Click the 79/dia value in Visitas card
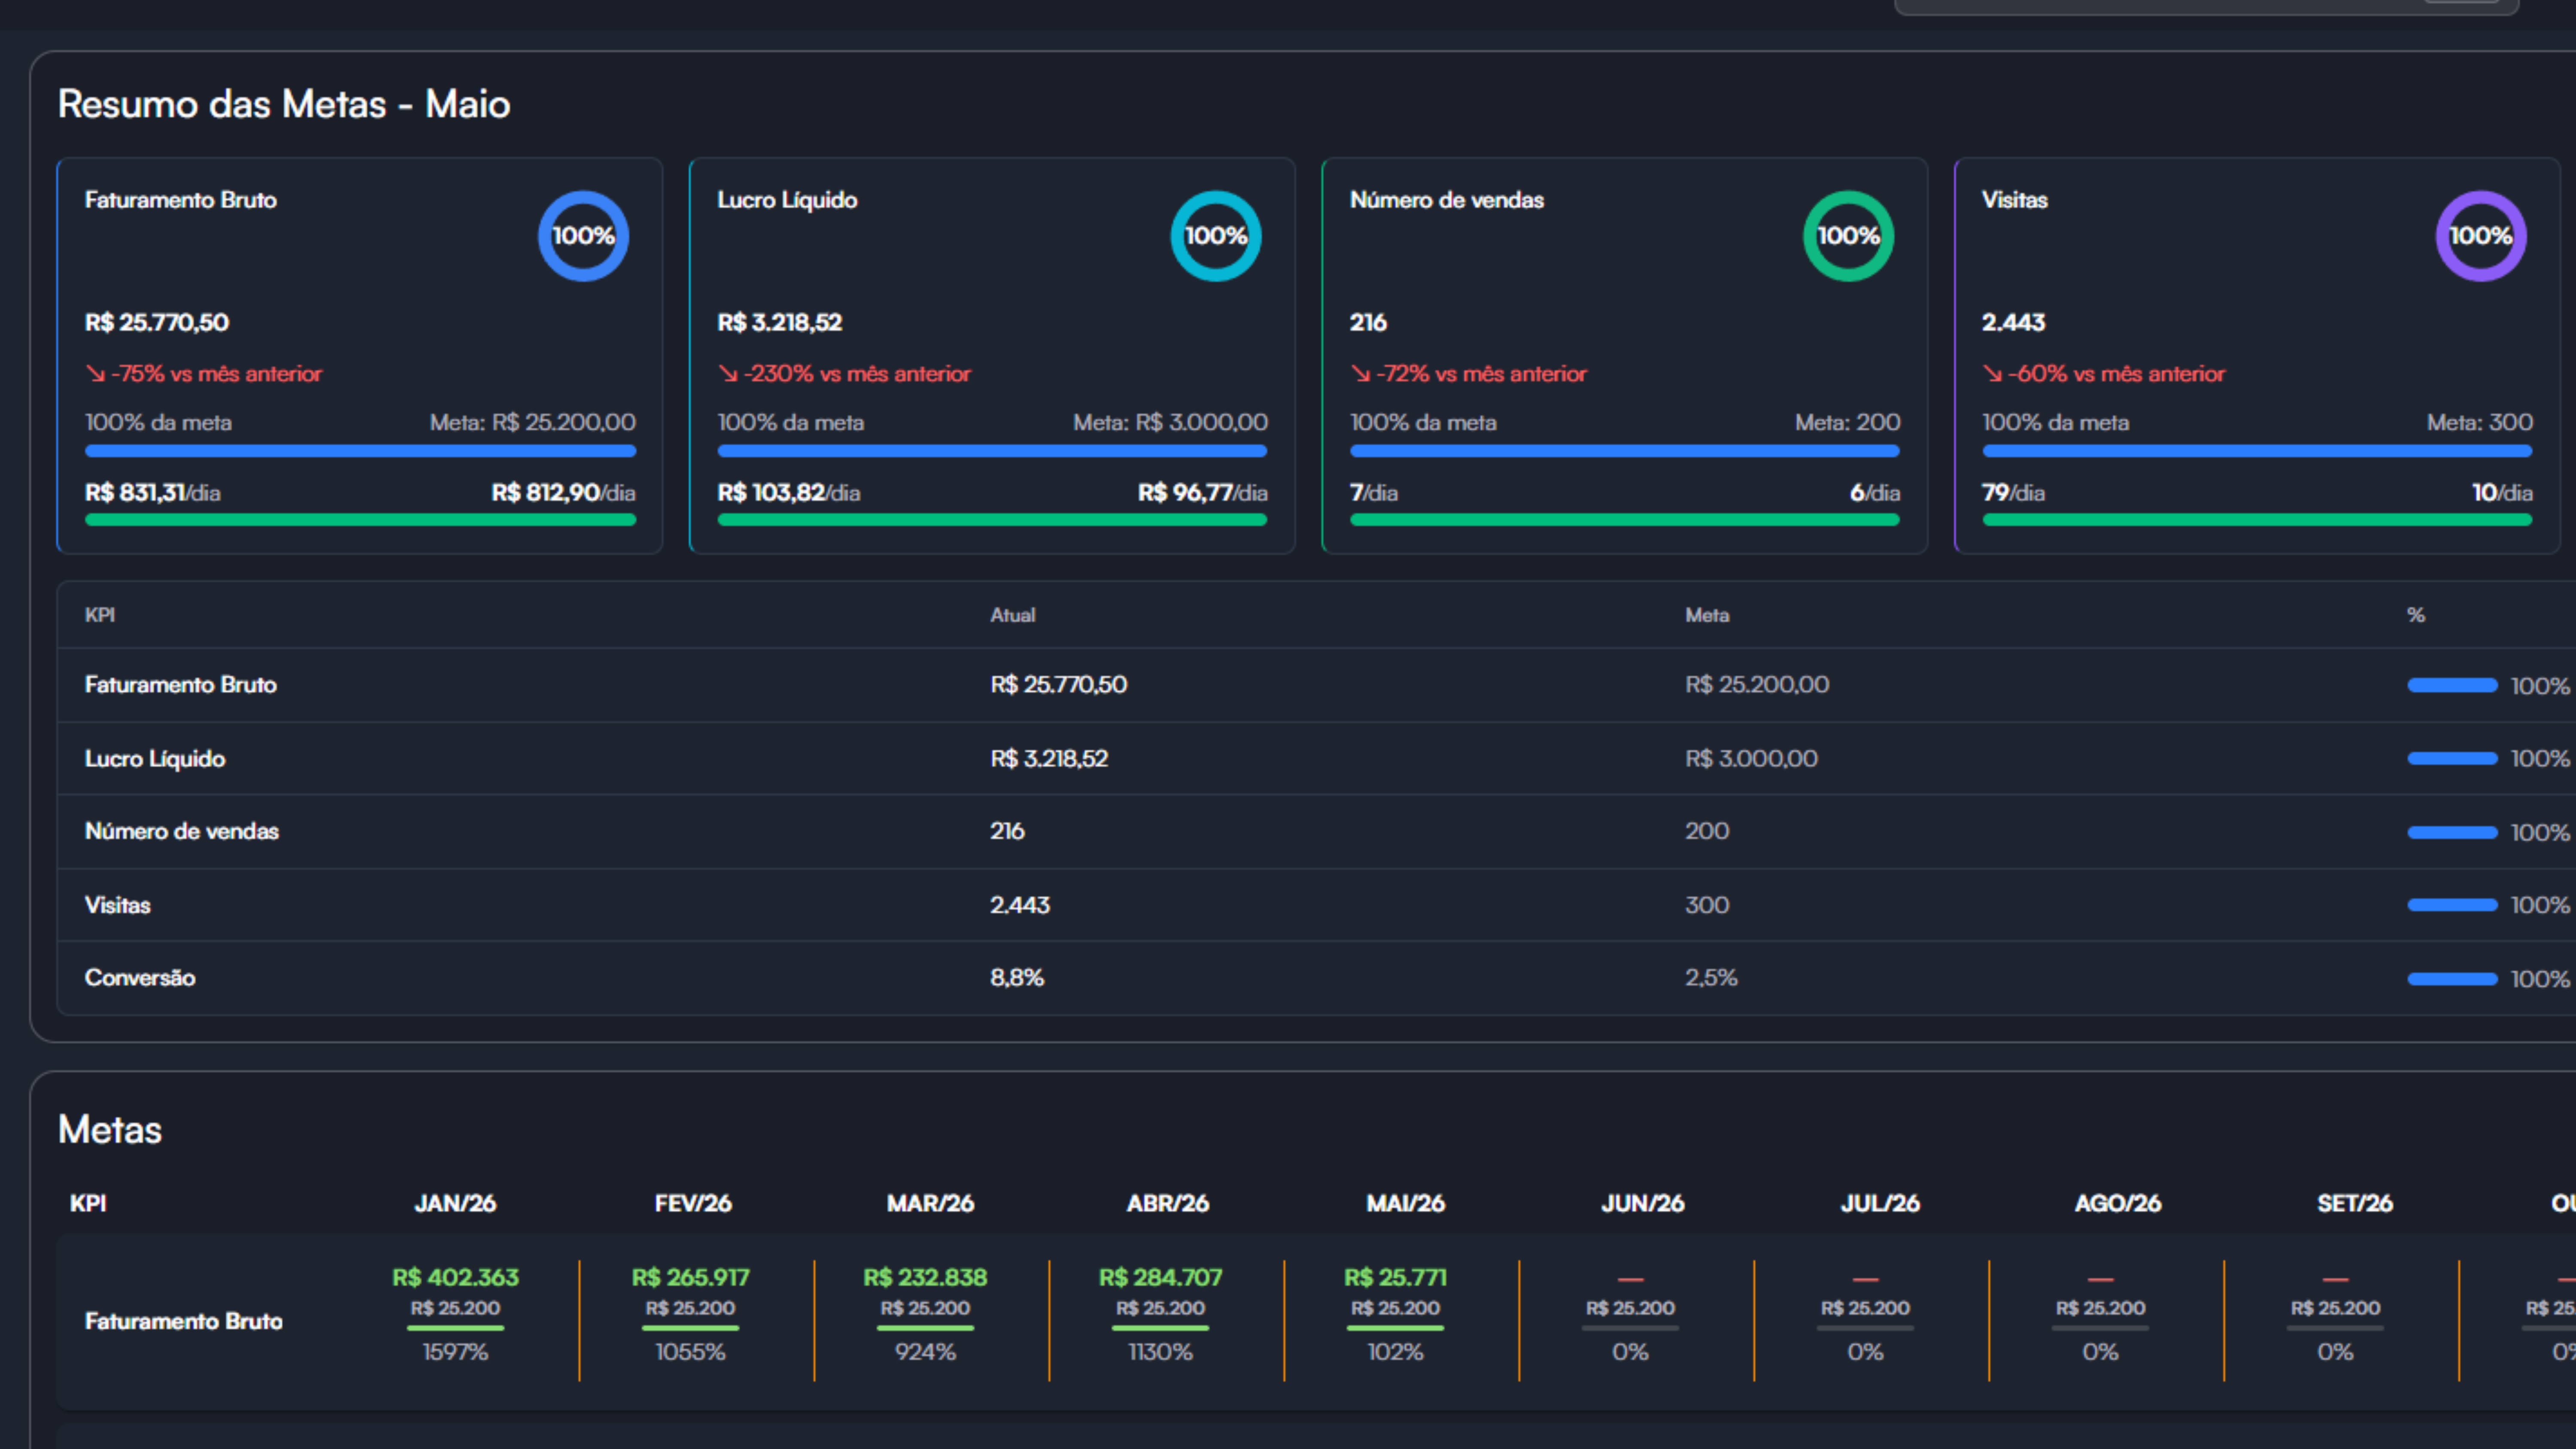 (x=2014, y=493)
